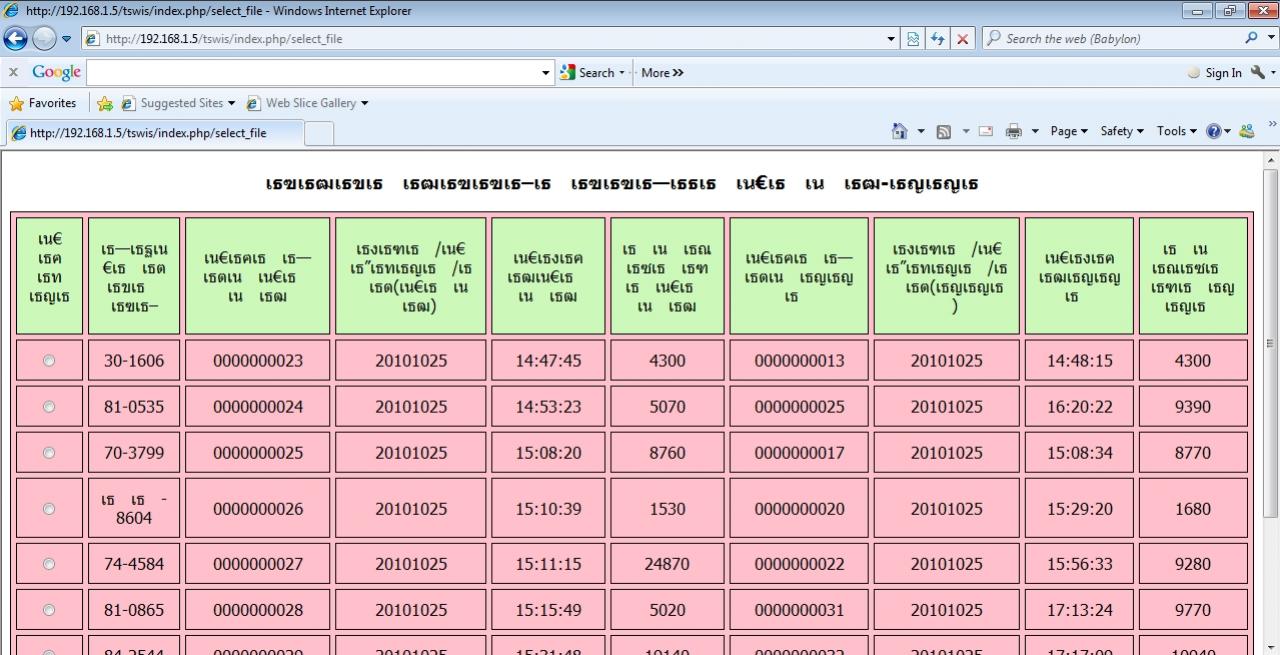Click the Google logo on the toolbar
Screen dimensions: 1280x655
(x=56, y=72)
